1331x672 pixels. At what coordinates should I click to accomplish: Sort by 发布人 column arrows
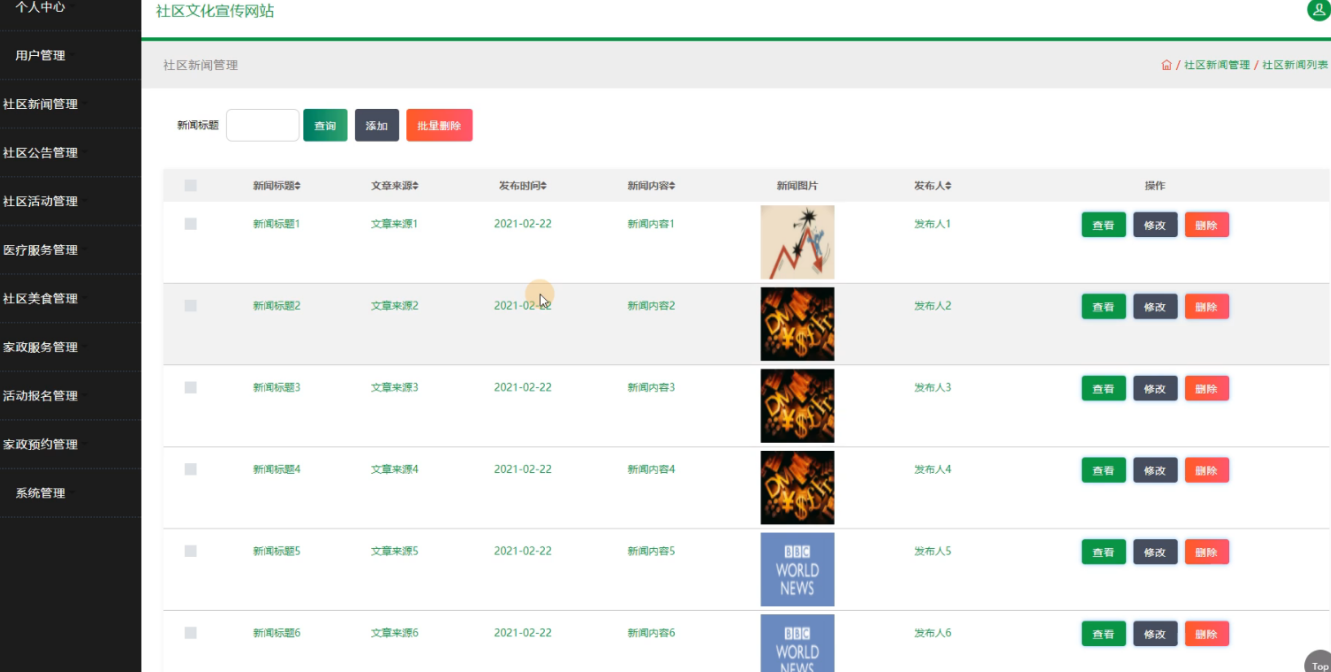click(x=948, y=186)
